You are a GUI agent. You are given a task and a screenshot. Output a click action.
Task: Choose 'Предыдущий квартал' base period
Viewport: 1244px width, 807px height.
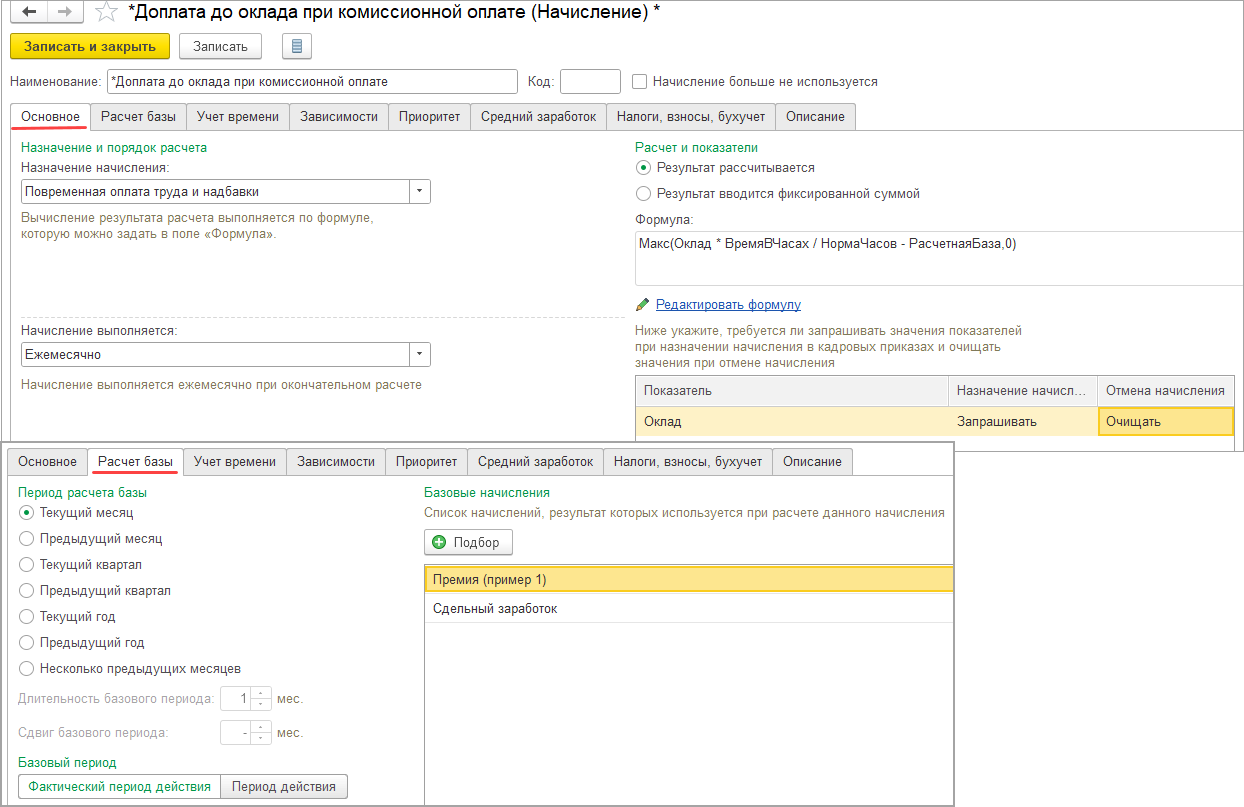point(27,590)
